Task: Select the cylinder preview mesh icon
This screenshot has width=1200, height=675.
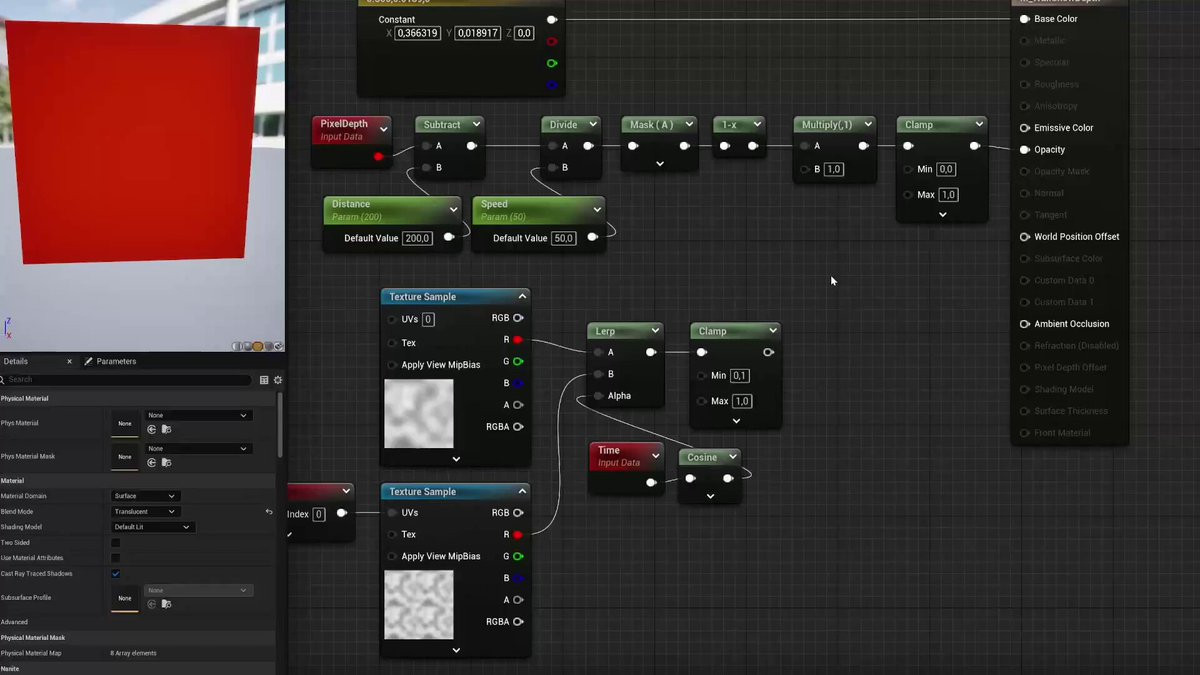Action: [237, 346]
